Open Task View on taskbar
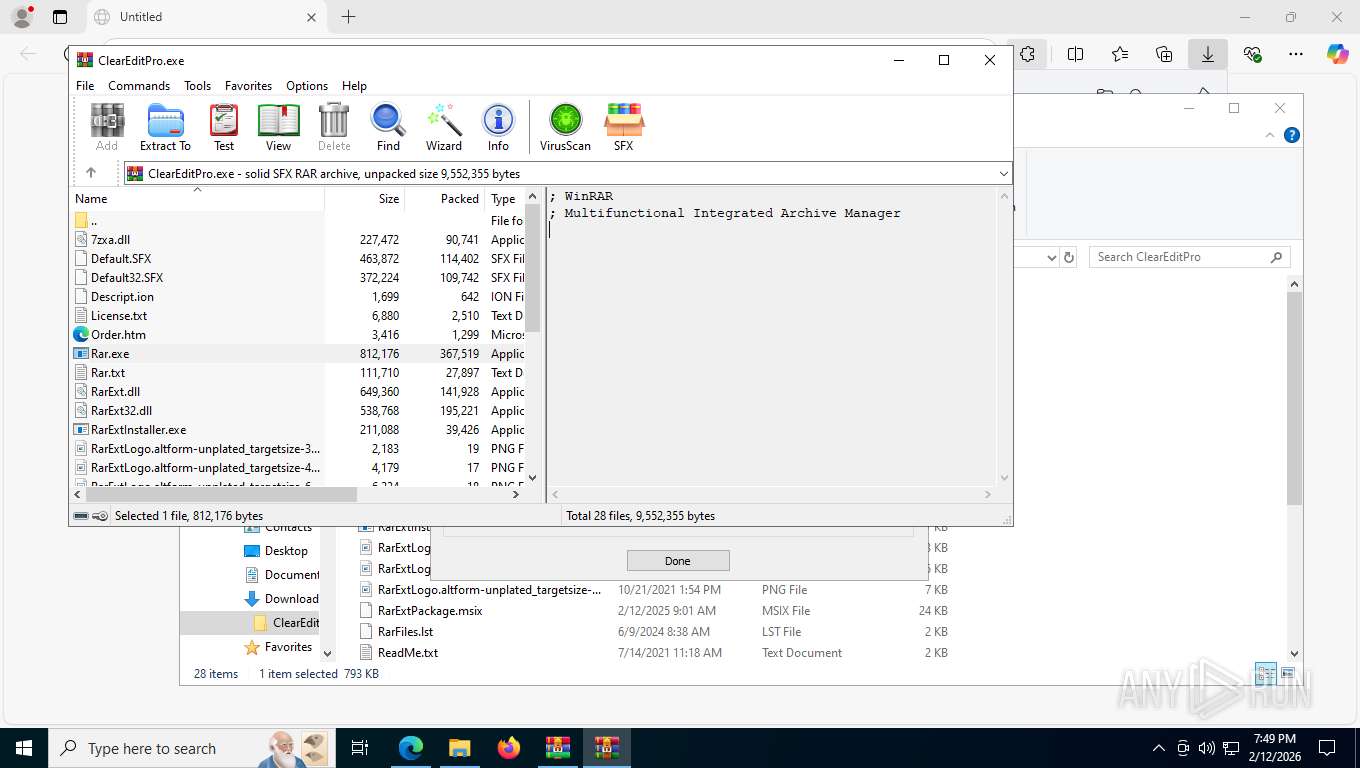The height and width of the screenshot is (768, 1360). 360,748
